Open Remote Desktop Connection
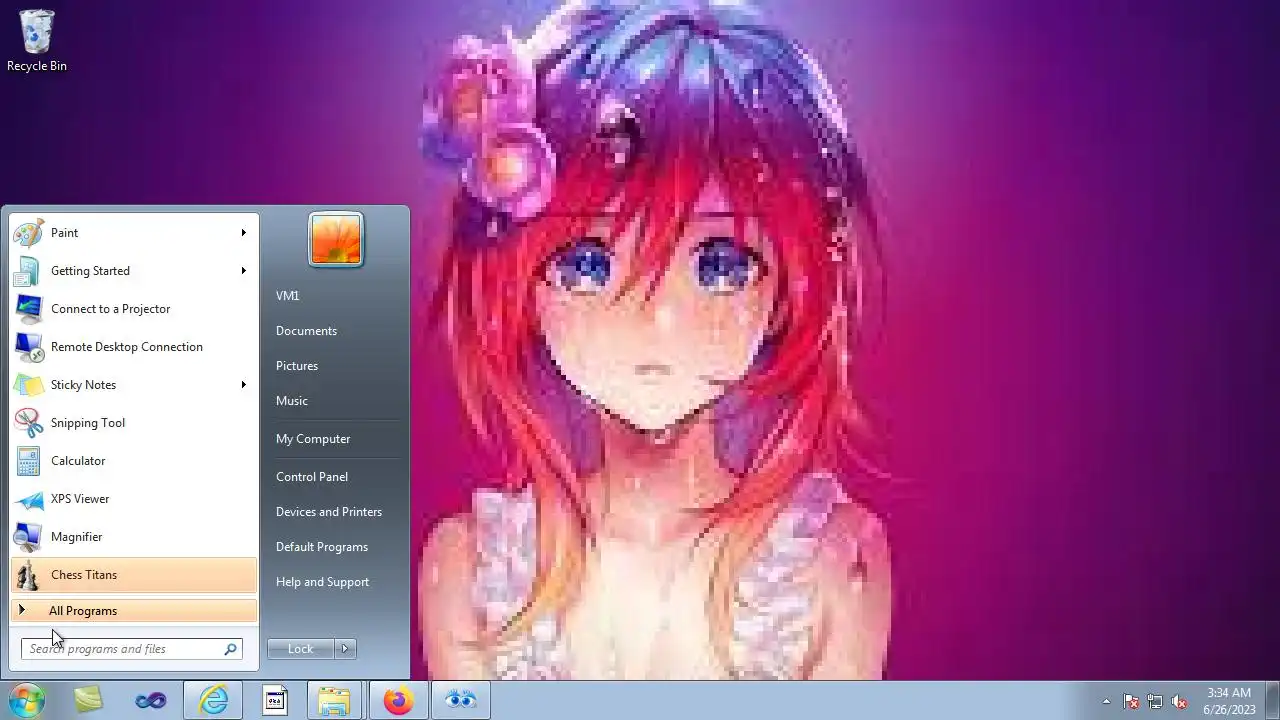This screenshot has width=1280, height=720. pyautogui.click(x=134, y=347)
